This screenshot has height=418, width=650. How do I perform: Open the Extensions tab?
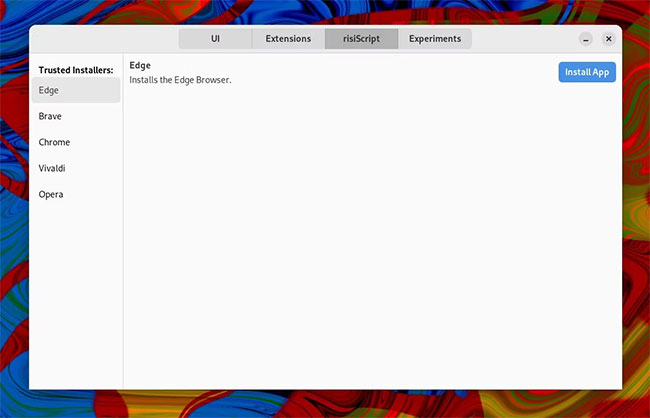(x=288, y=39)
